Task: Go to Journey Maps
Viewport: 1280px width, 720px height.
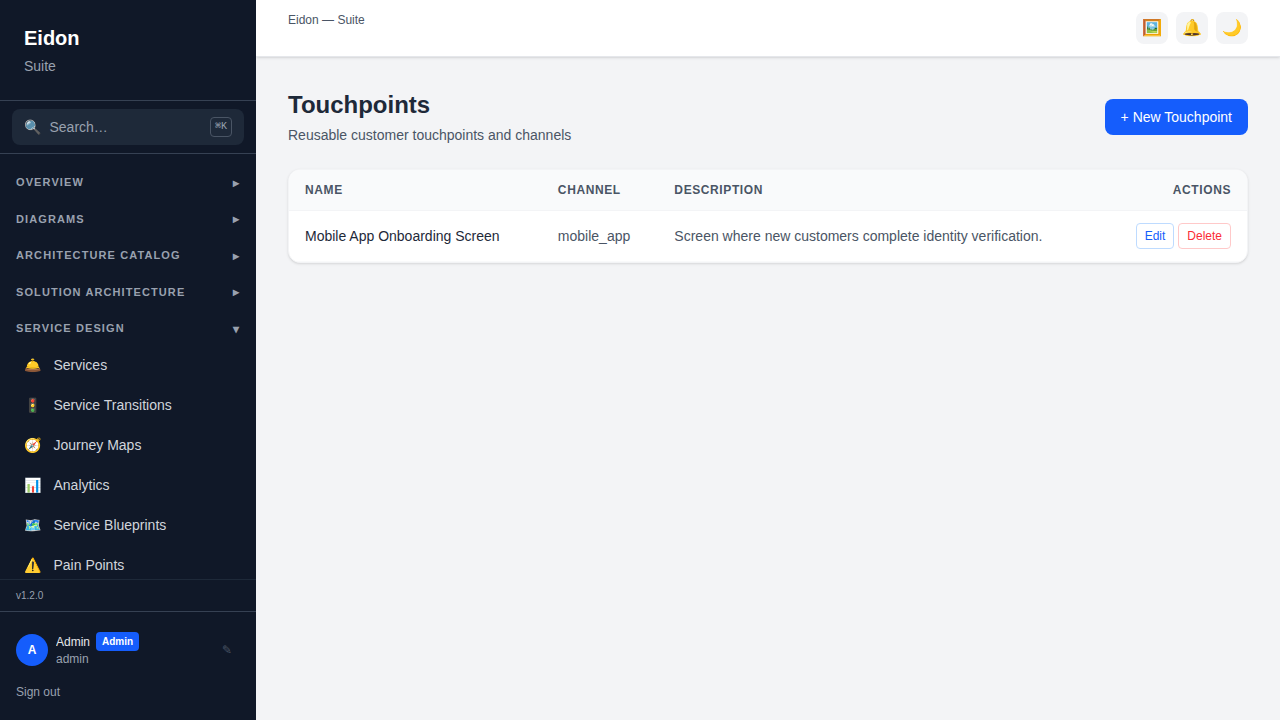Action: tap(128, 445)
